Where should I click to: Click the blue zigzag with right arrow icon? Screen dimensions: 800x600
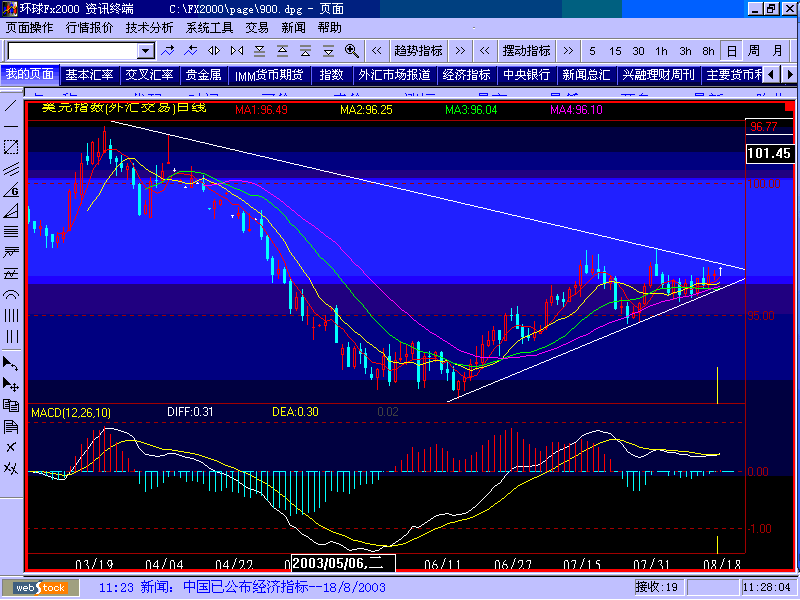pos(167,51)
